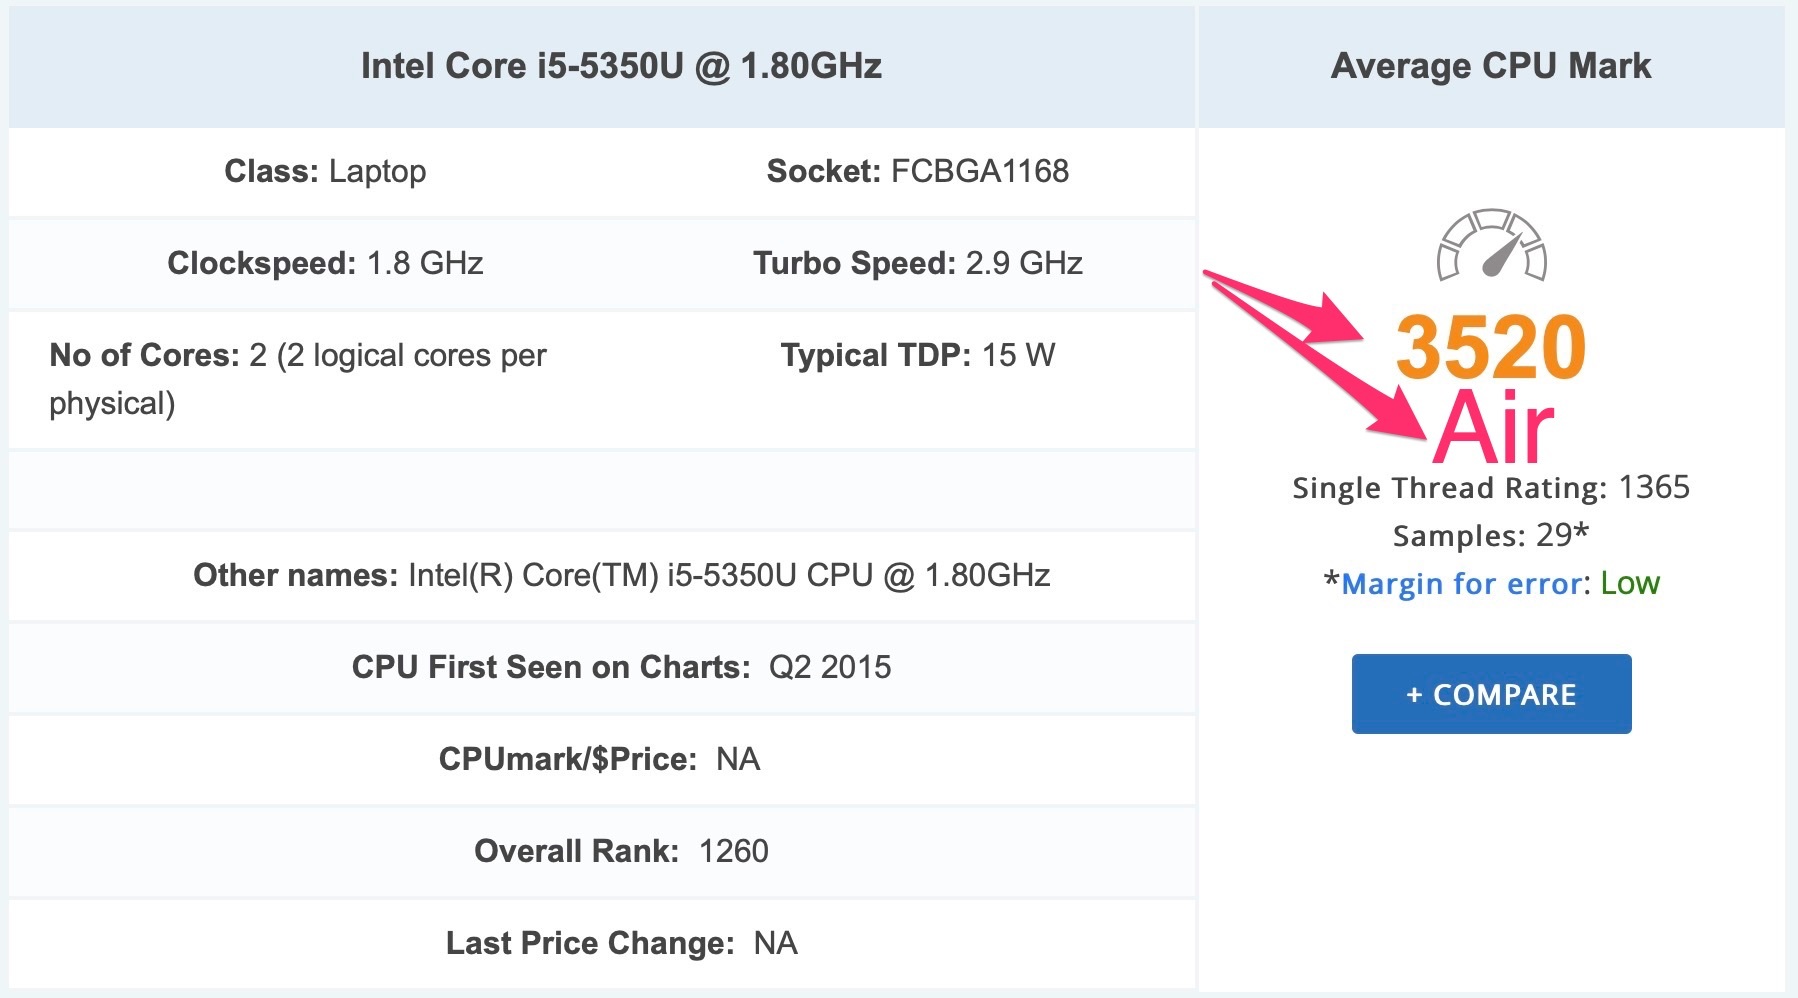Click the Socket FCBGA1168 cell
Viewport: 1798px width, 998px height.
click(918, 171)
